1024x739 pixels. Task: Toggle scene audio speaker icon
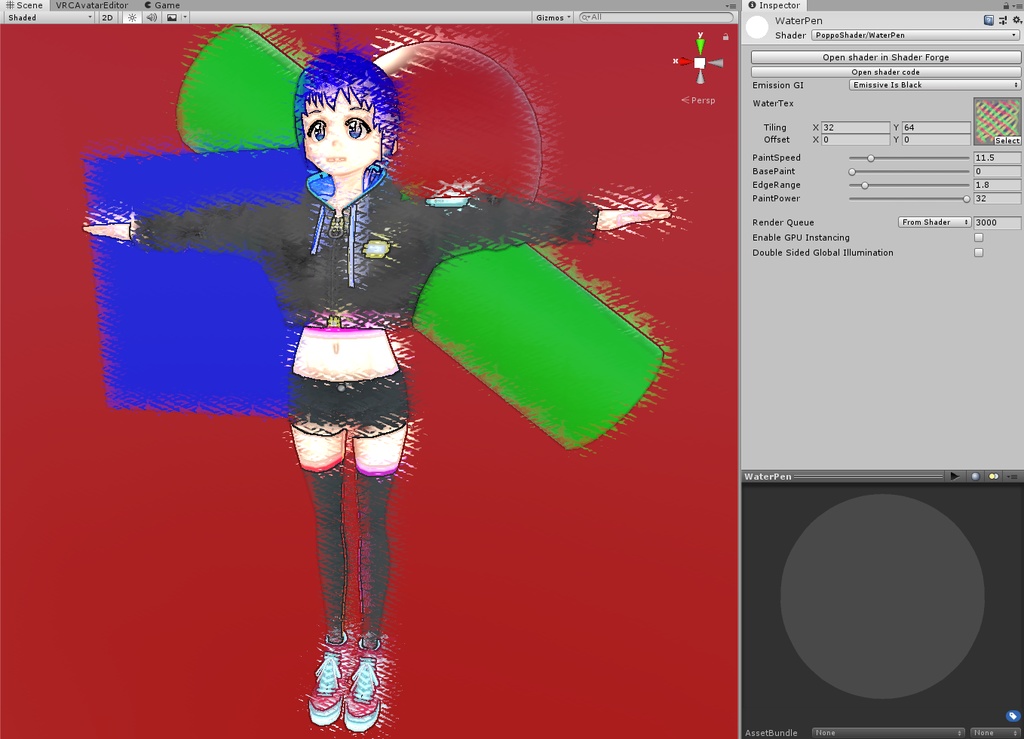point(152,18)
